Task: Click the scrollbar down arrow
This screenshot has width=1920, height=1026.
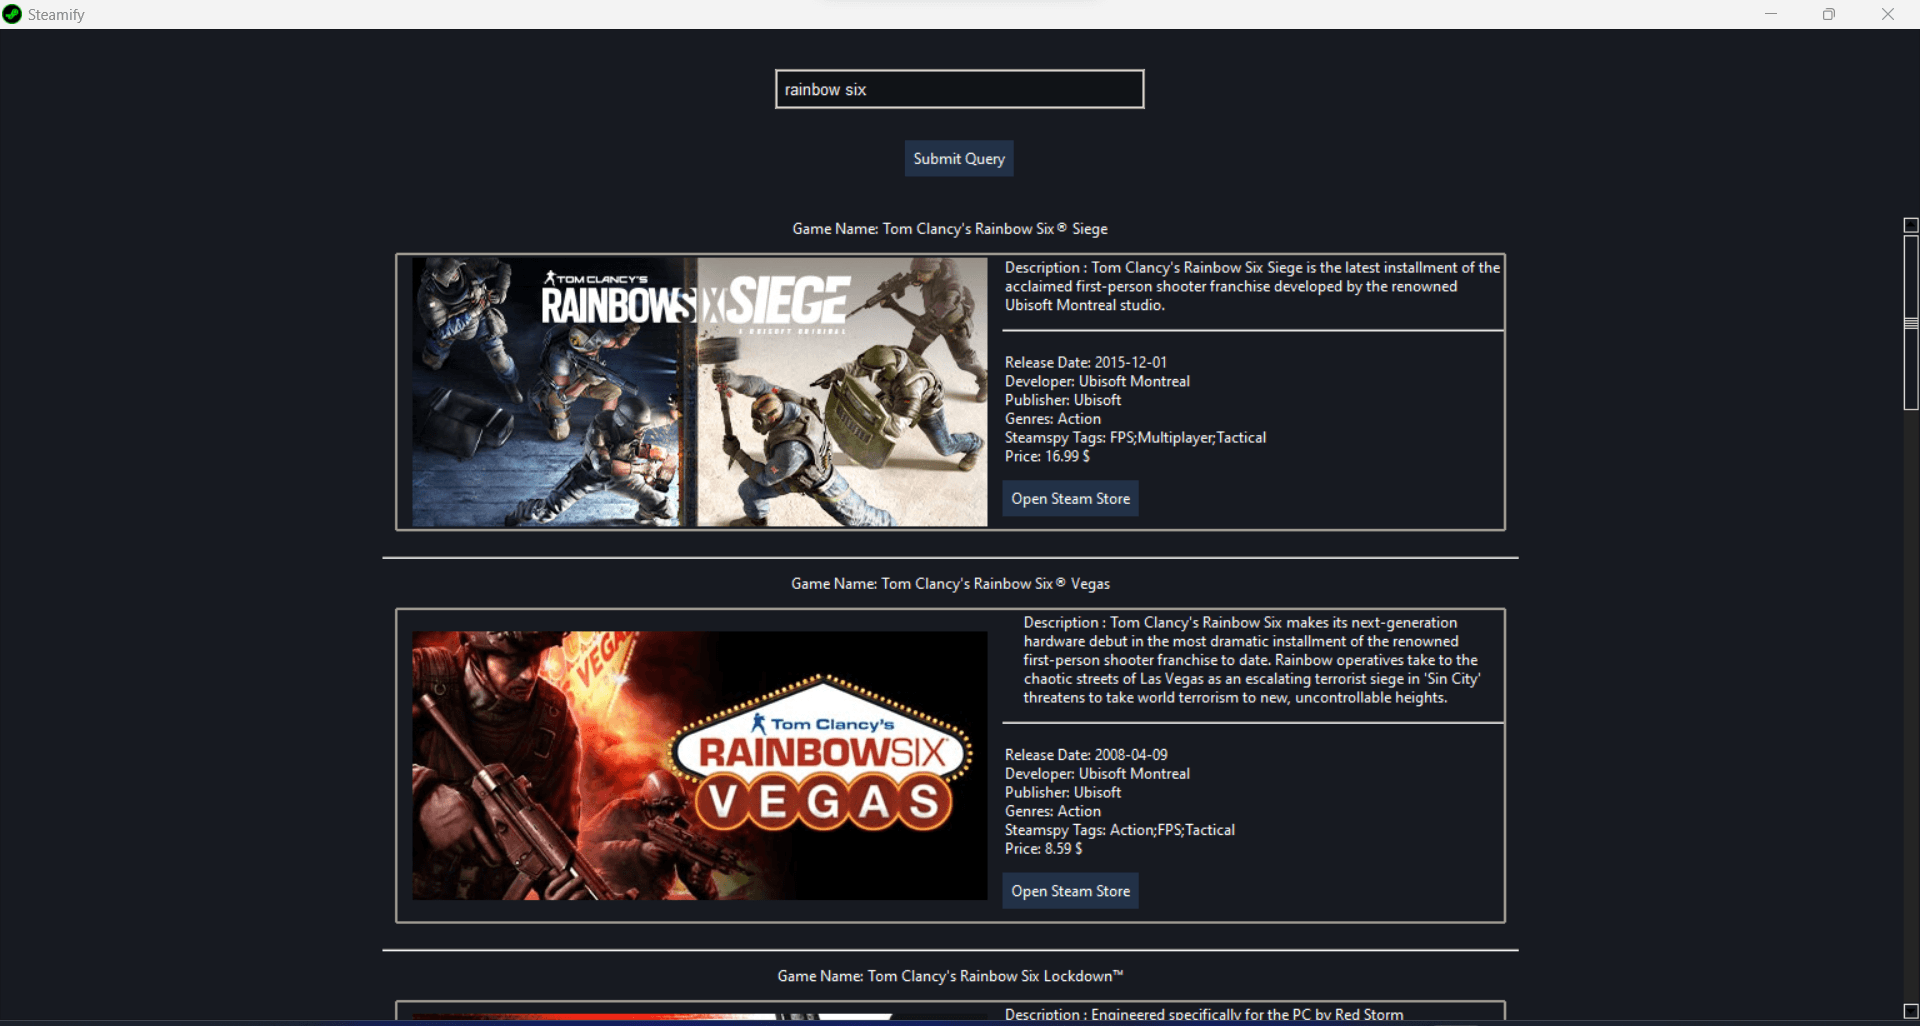Action: tap(1911, 1011)
